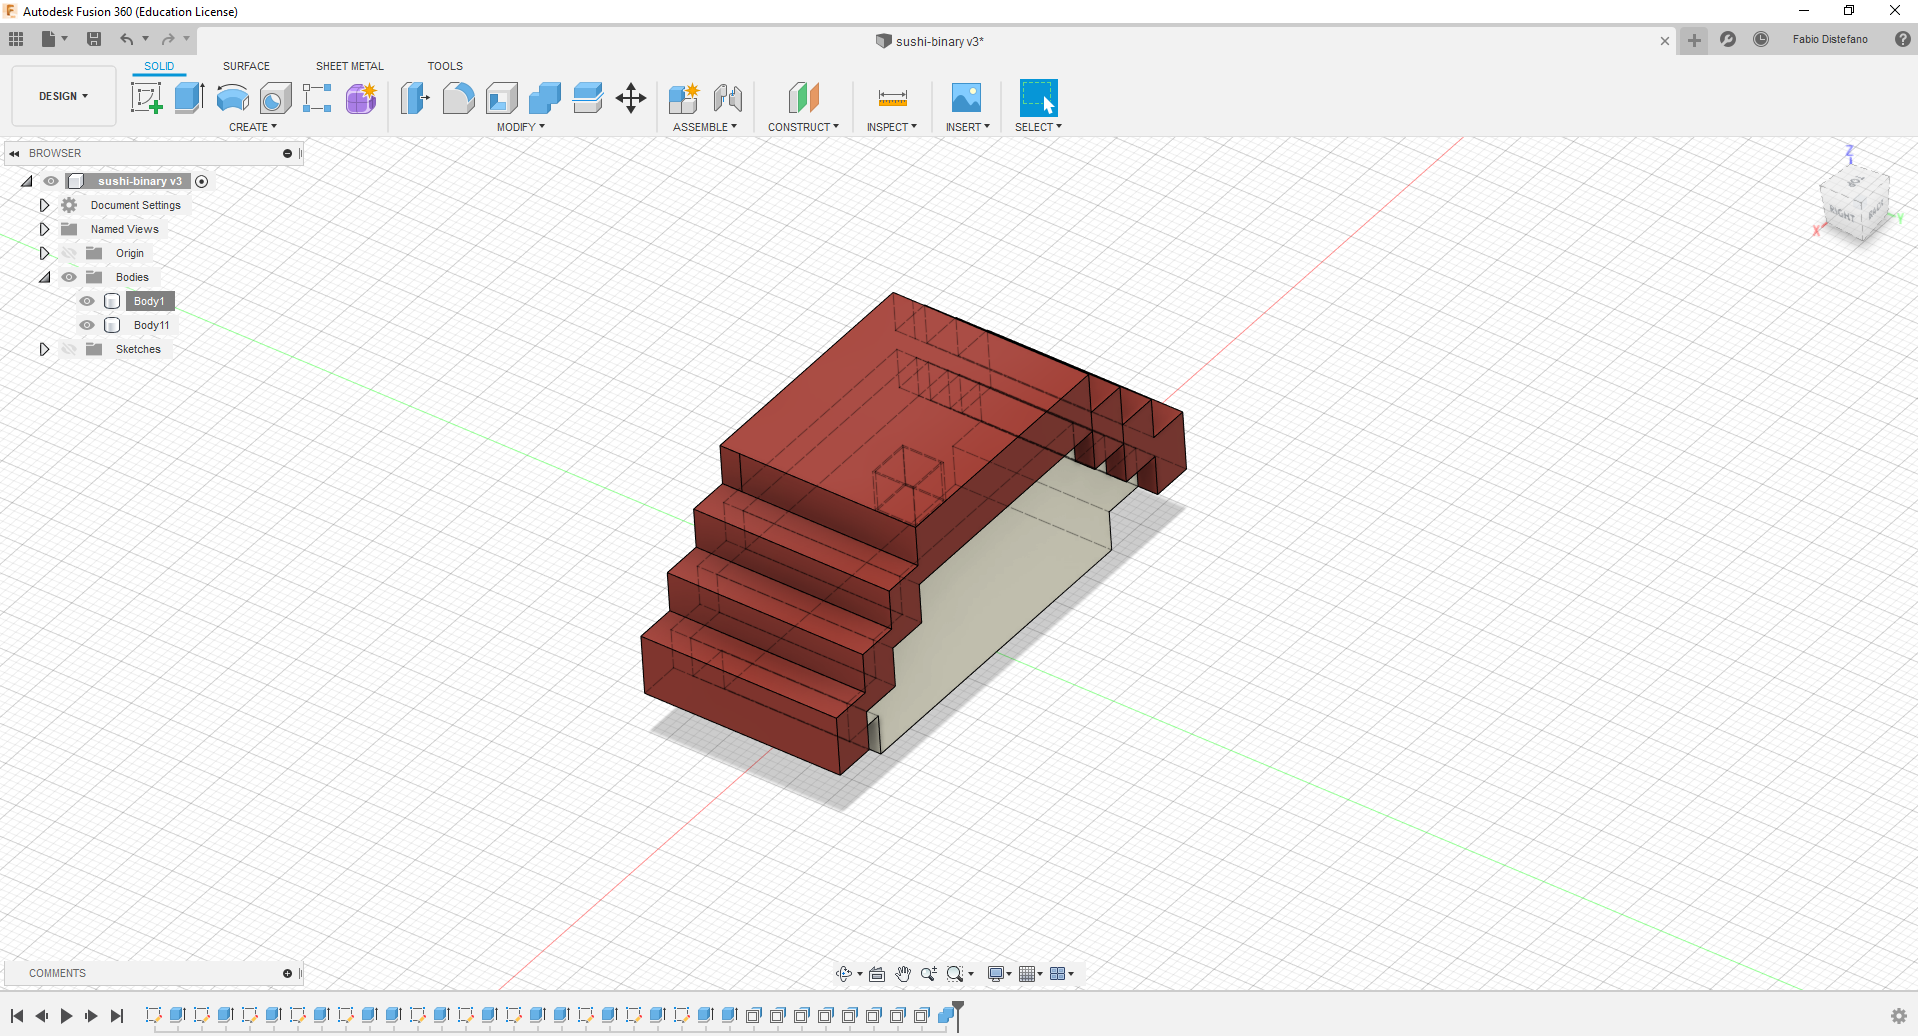1918x1036 pixels.
Task: Select the Revolve tool
Action: [232, 98]
